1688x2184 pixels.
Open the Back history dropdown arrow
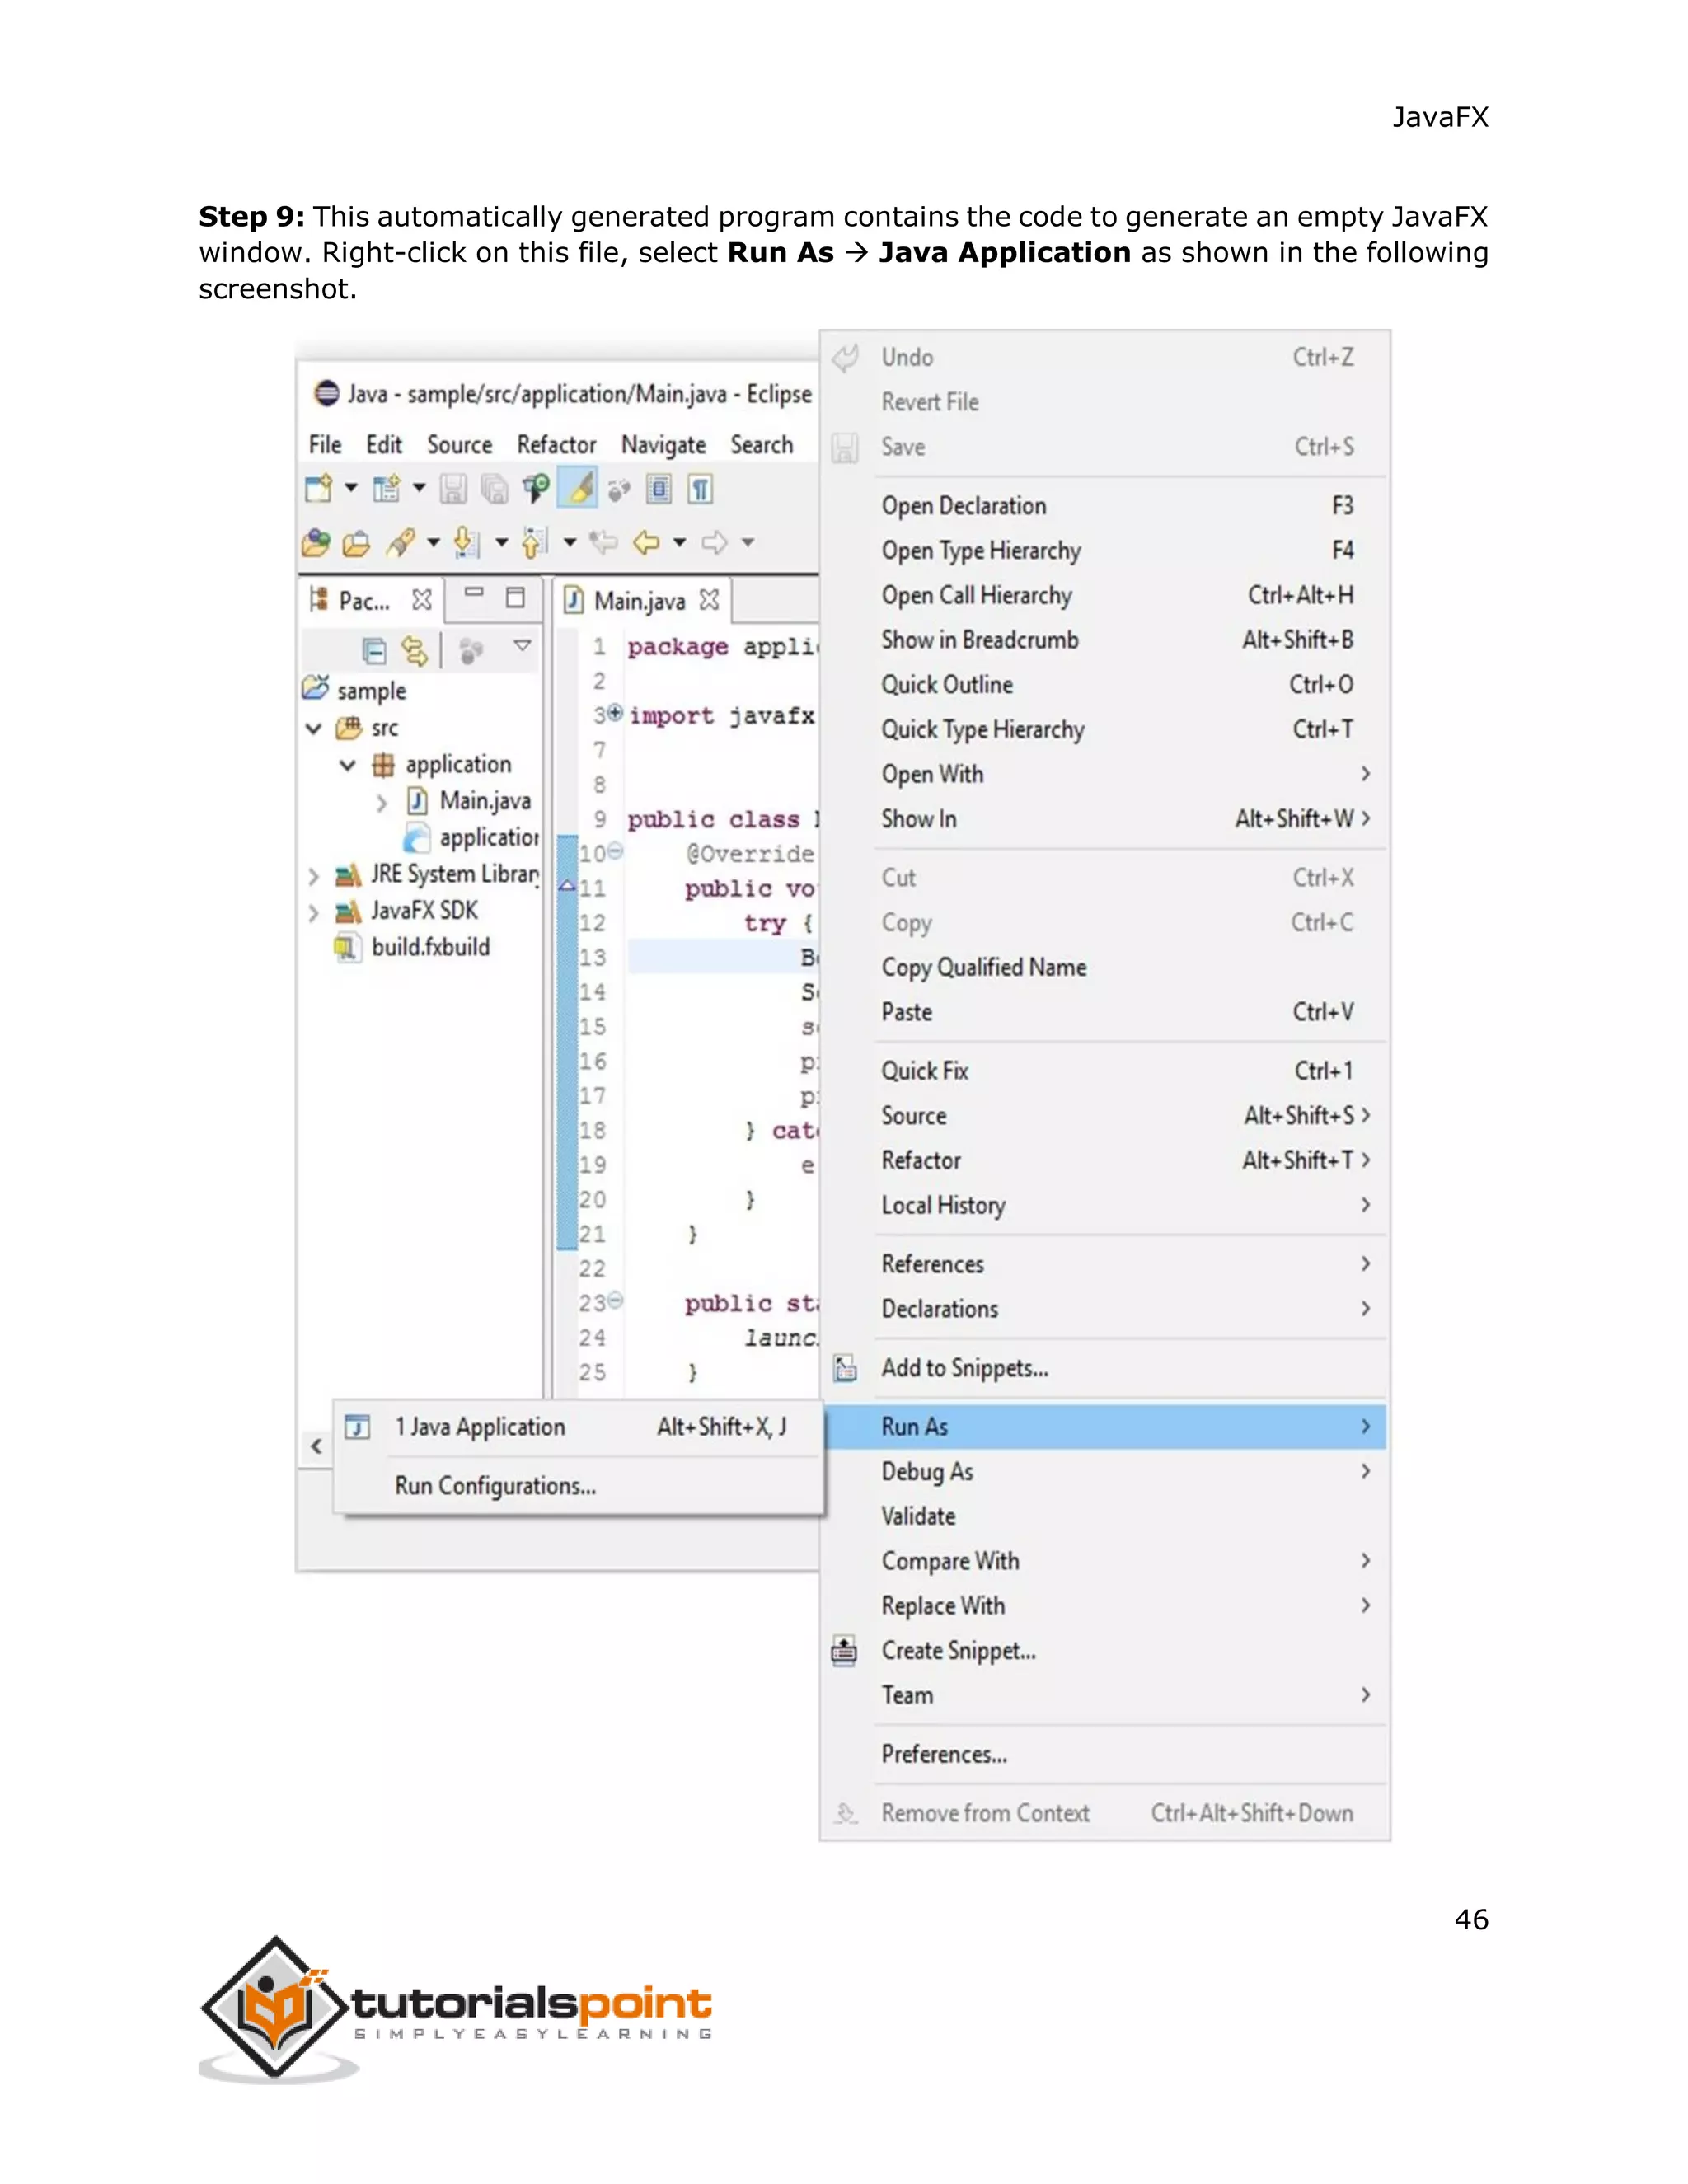pos(680,542)
